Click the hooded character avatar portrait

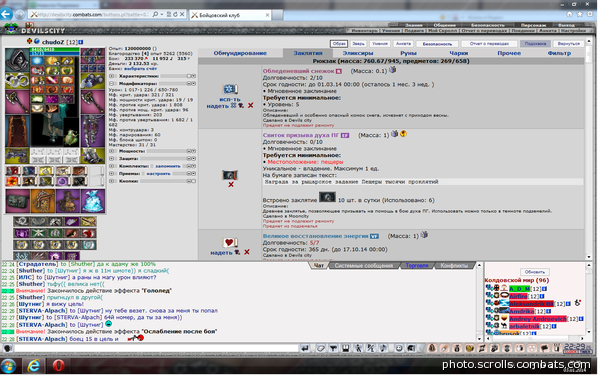pyautogui.click(x=17, y=60)
